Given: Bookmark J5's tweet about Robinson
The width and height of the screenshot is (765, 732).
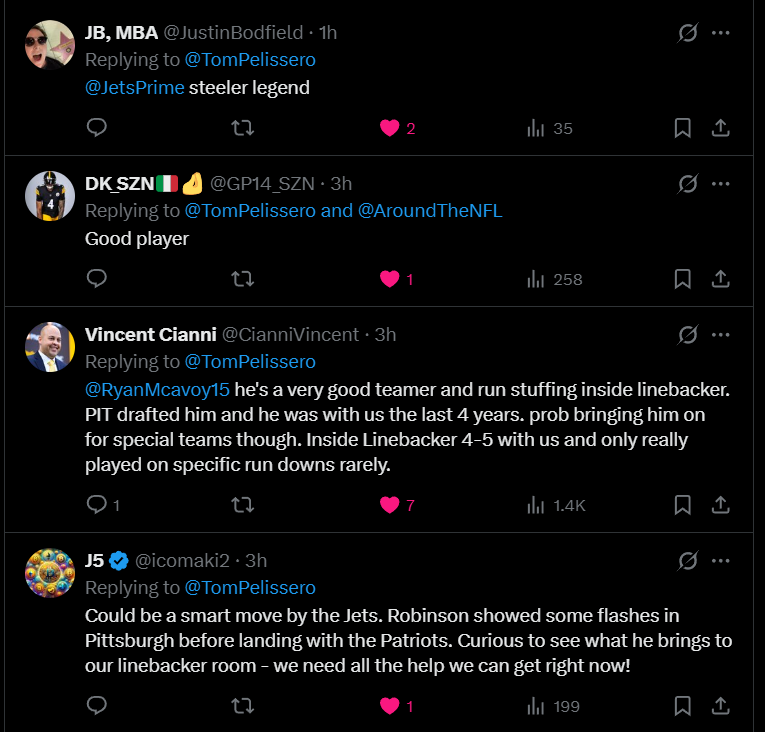Looking at the screenshot, I should click(682, 706).
